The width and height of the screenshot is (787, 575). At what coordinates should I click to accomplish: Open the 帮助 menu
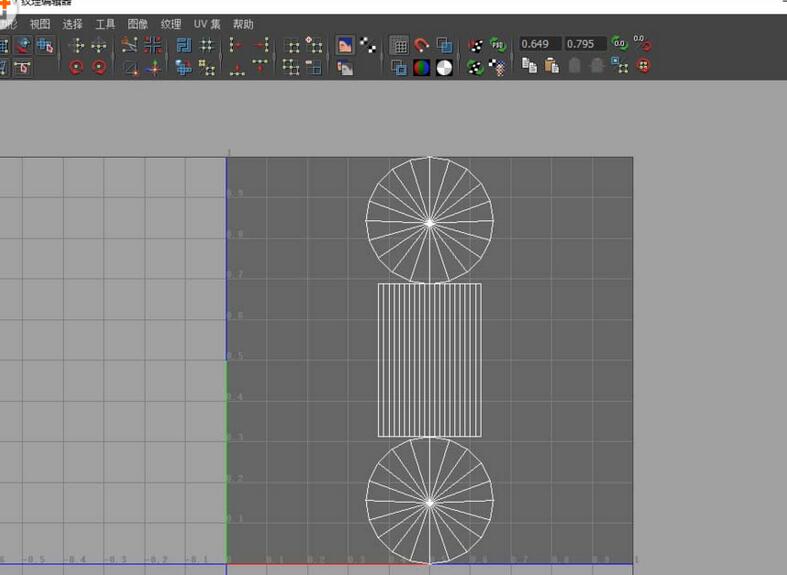pyautogui.click(x=243, y=24)
